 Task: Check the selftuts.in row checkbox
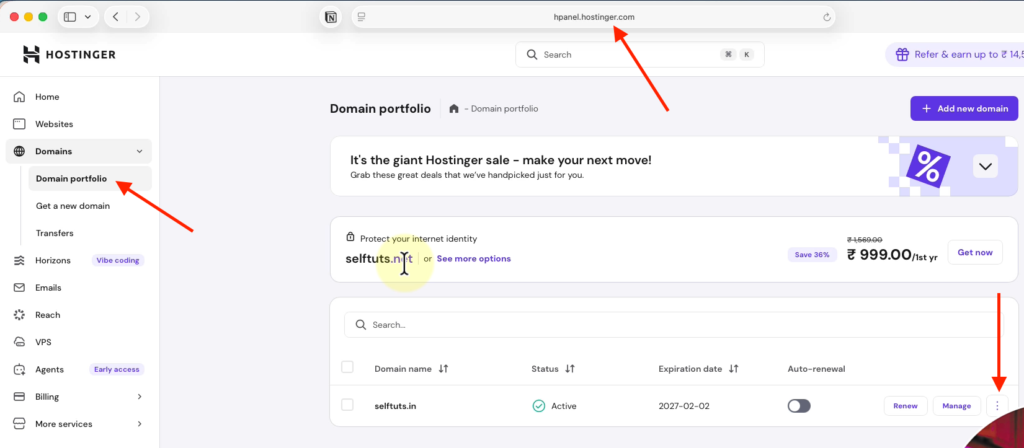click(347, 405)
